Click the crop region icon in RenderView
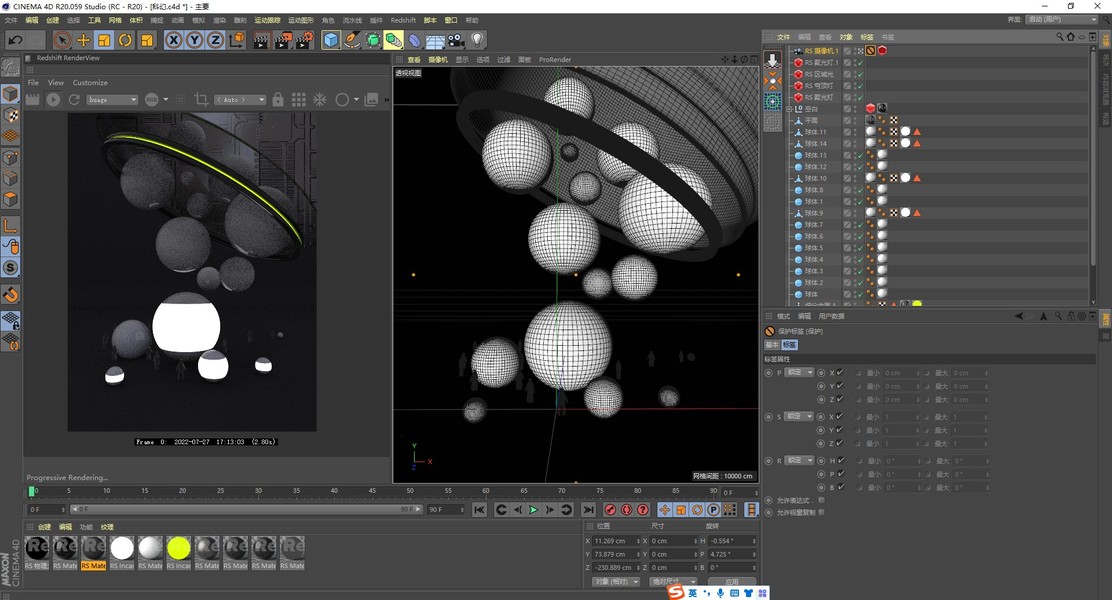 201,100
